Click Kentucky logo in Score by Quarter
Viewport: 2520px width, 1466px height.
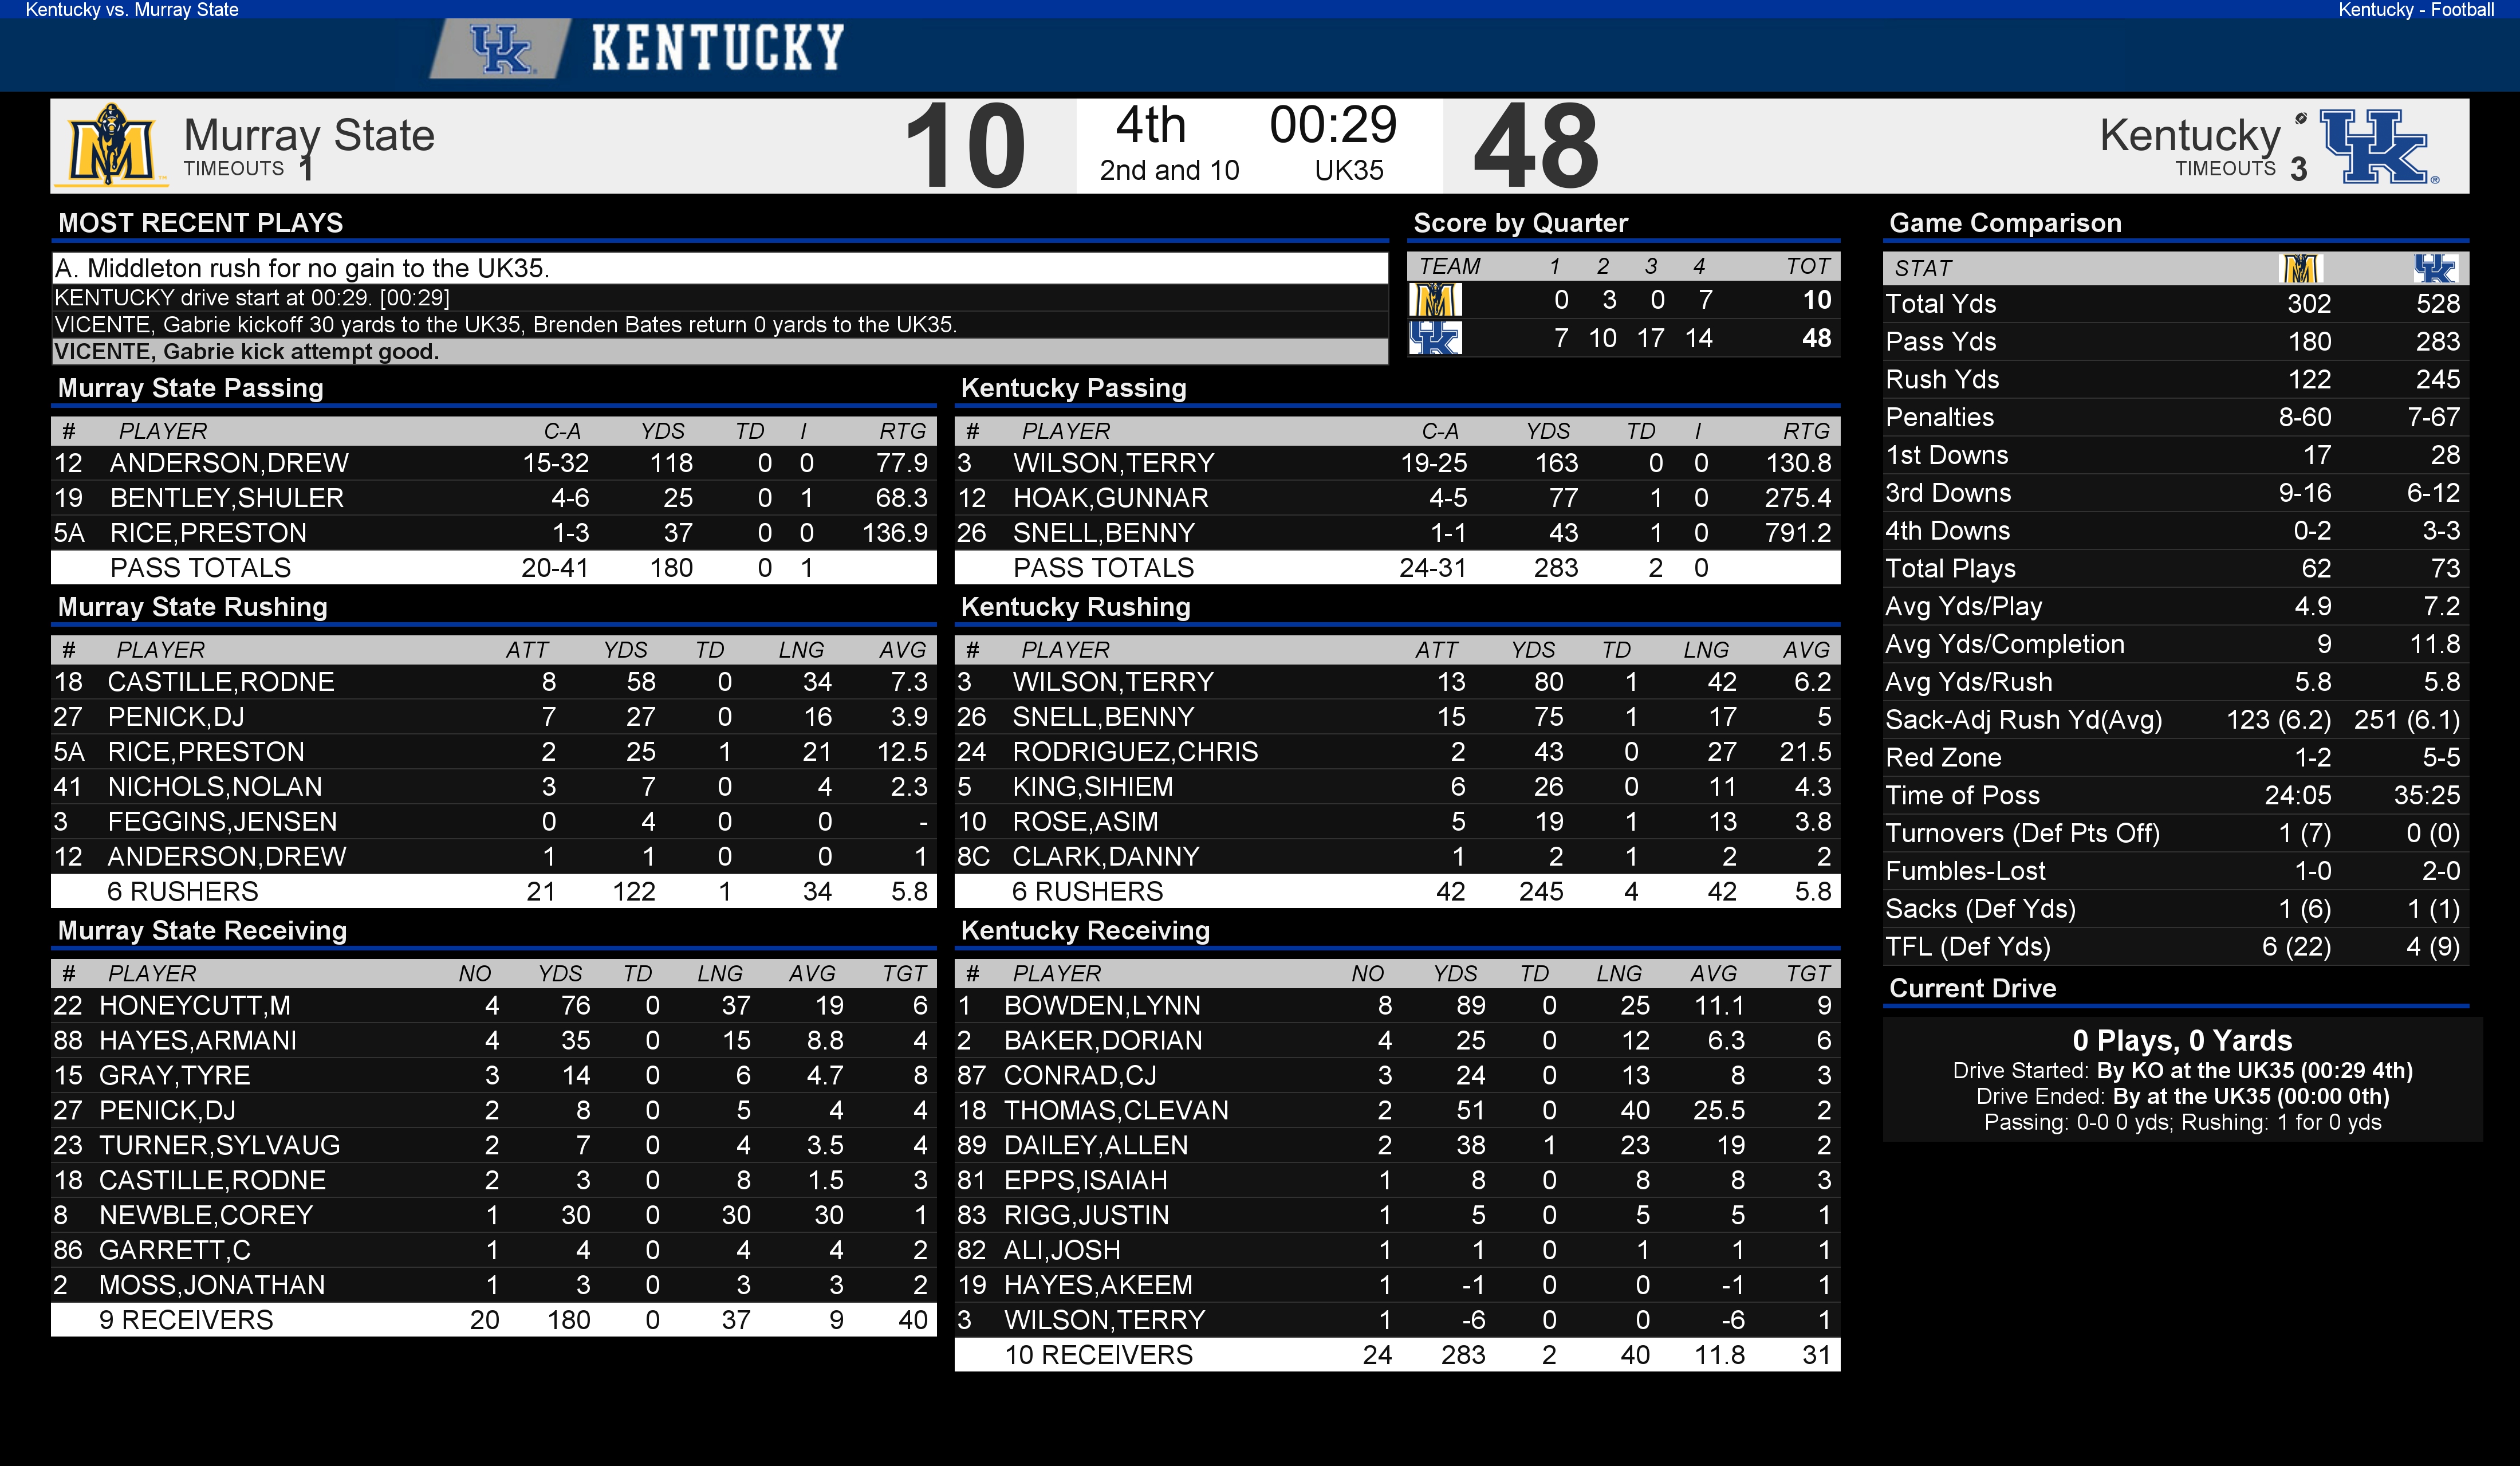(x=1435, y=338)
